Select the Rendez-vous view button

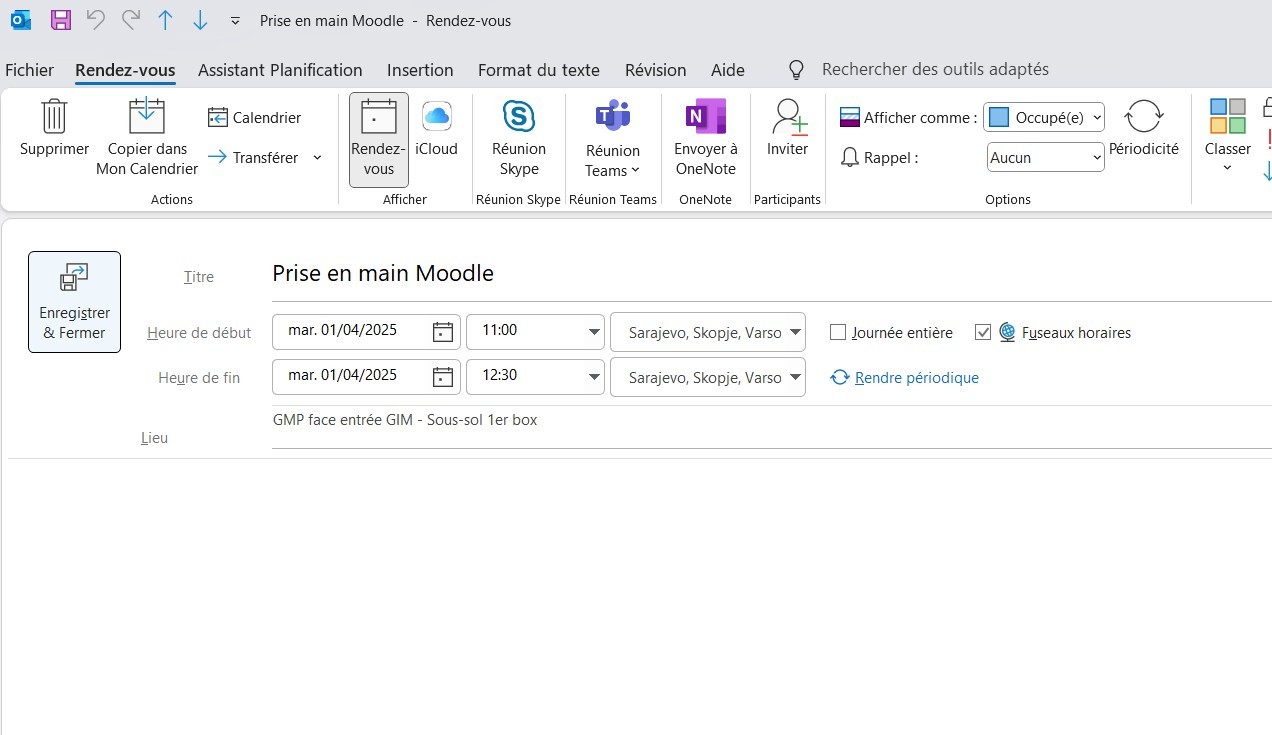point(379,140)
